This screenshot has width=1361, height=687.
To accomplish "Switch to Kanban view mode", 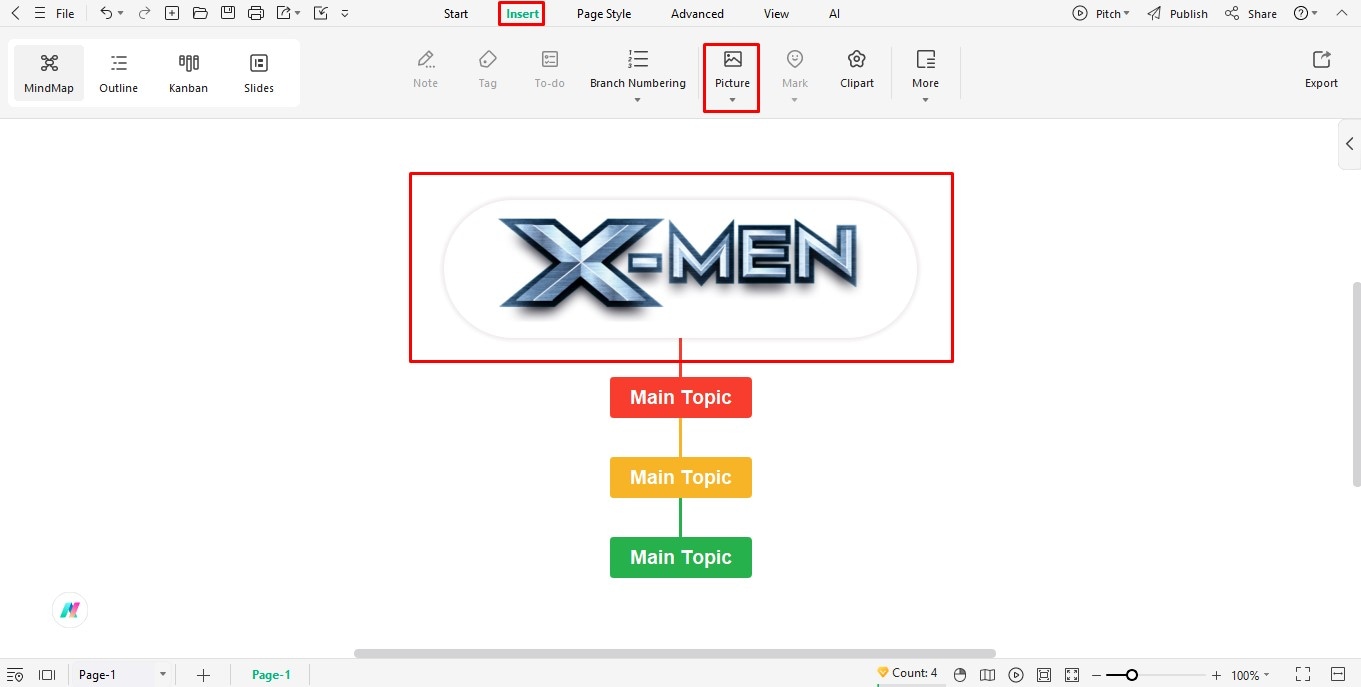I will [x=188, y=73].
